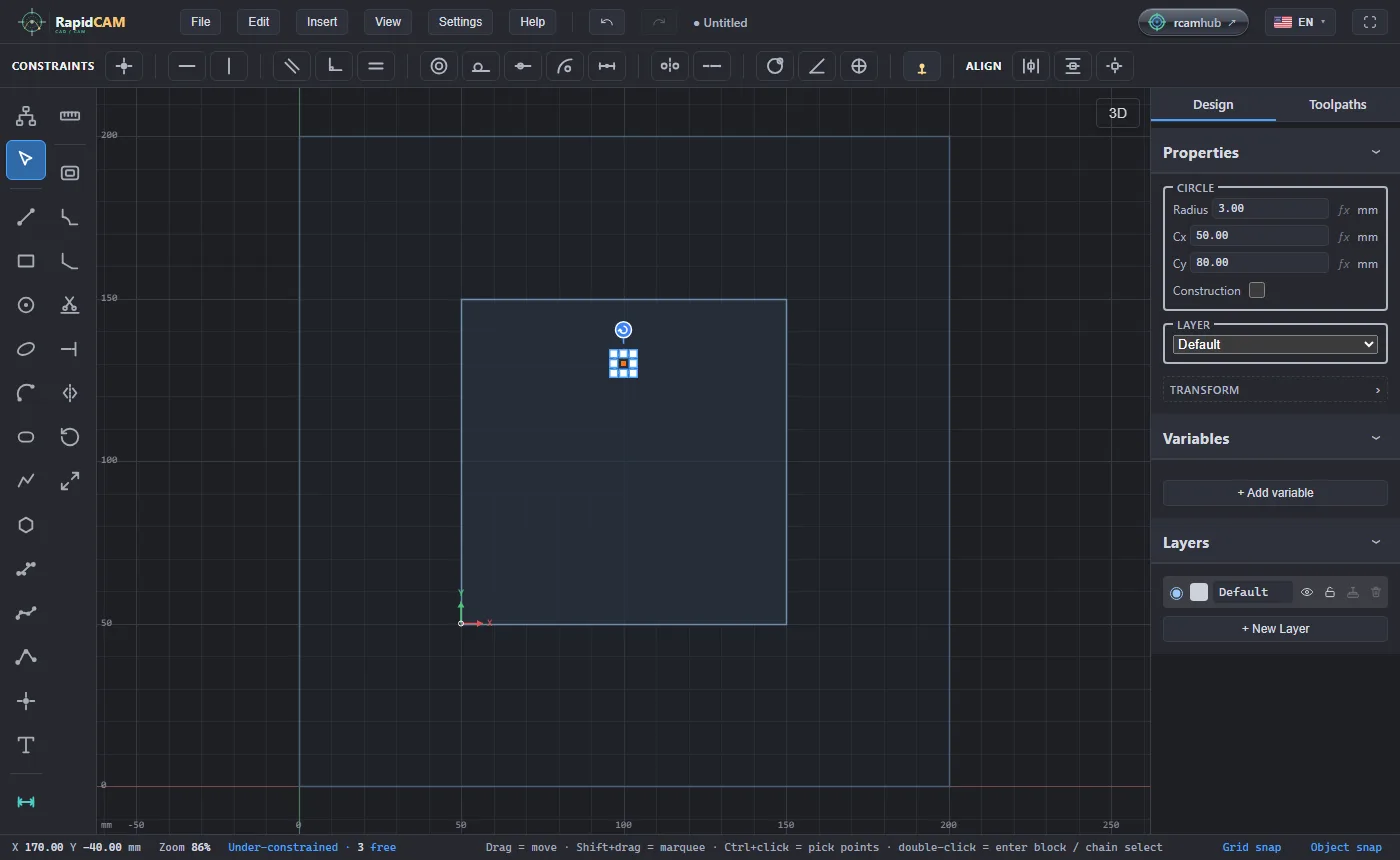Viewport: 1400px width, 860px height.
Task: Click the New Layer button
Action: point(1275,628)
